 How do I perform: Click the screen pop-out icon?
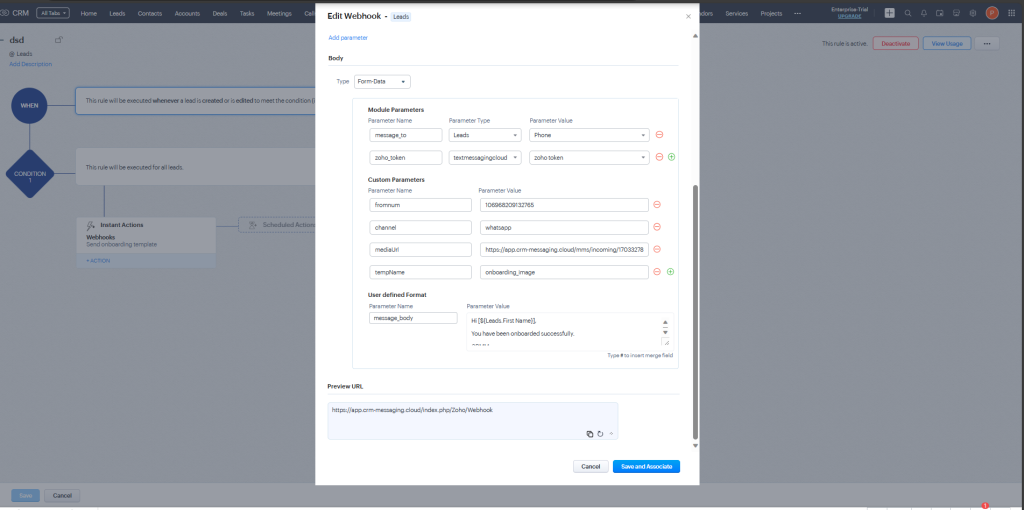(x=940, y=13)
